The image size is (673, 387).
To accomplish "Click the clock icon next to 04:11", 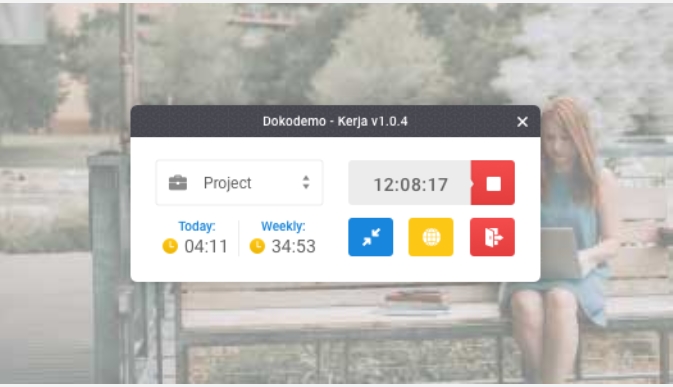I will 170,246.
